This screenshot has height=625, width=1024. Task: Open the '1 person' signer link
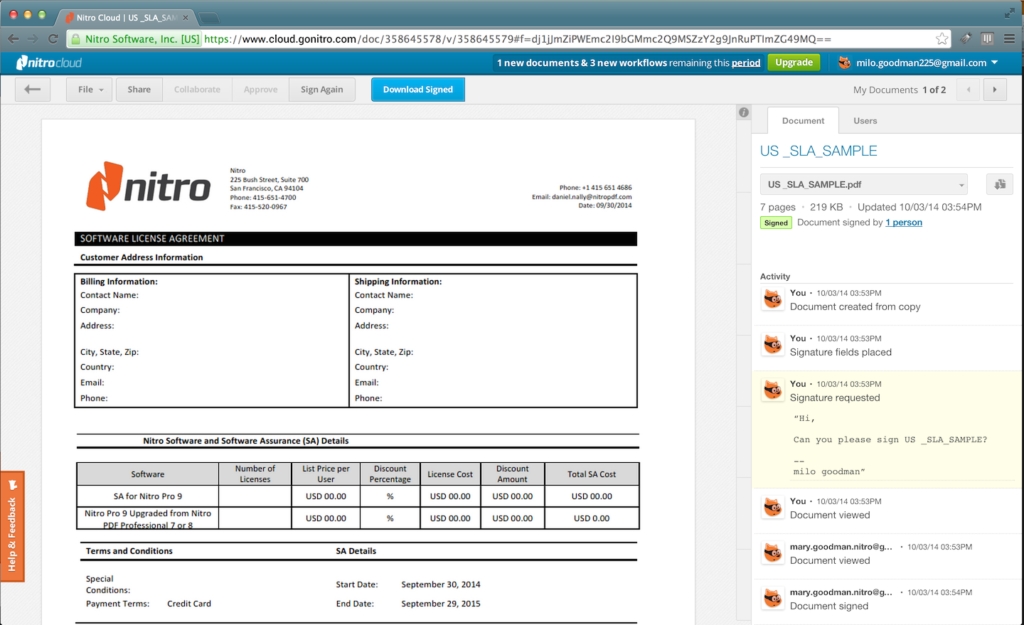tap(903, 222)
